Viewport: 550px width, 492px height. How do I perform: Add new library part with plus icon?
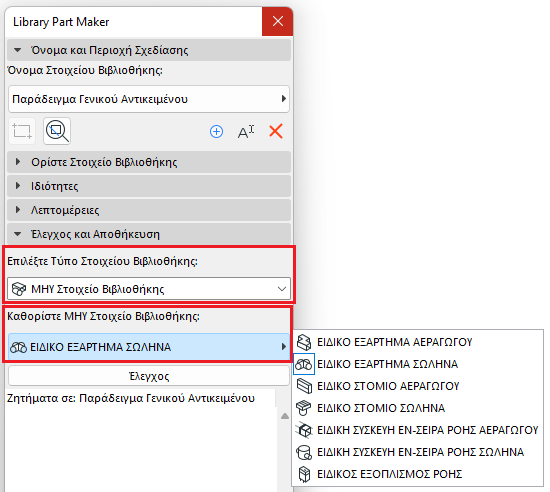pos(216,132)
